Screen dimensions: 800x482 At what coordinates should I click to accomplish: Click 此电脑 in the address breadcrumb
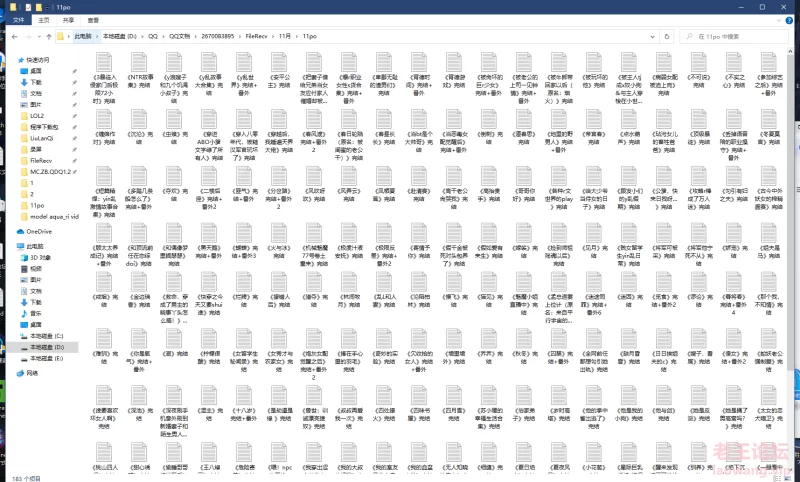pos(83,36)
